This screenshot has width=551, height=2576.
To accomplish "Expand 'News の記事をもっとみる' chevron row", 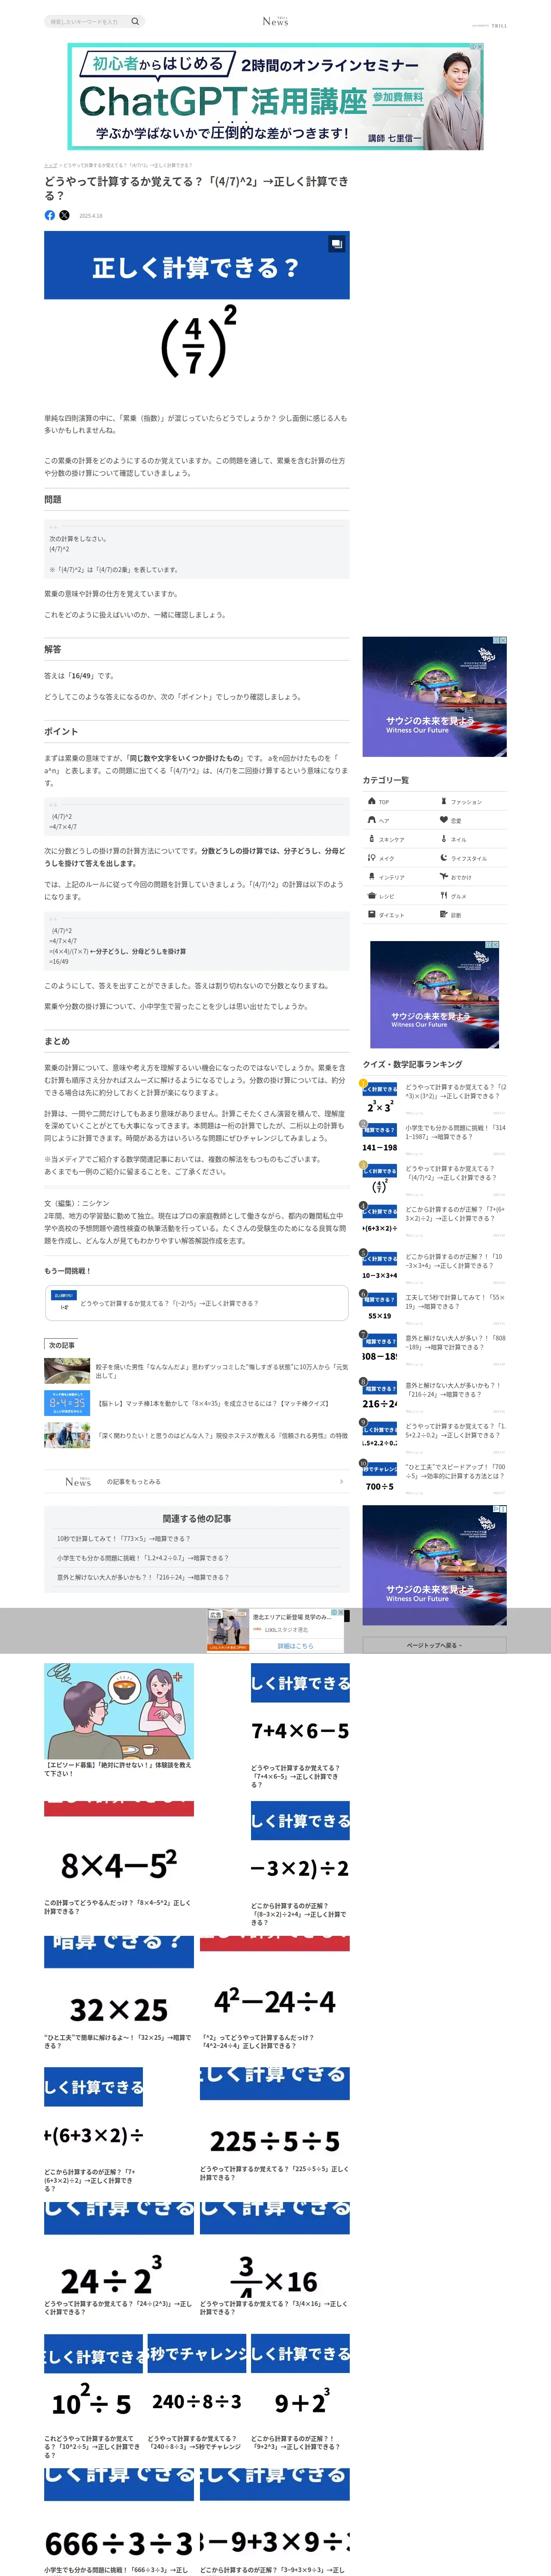I will [x=197, y=1481].
